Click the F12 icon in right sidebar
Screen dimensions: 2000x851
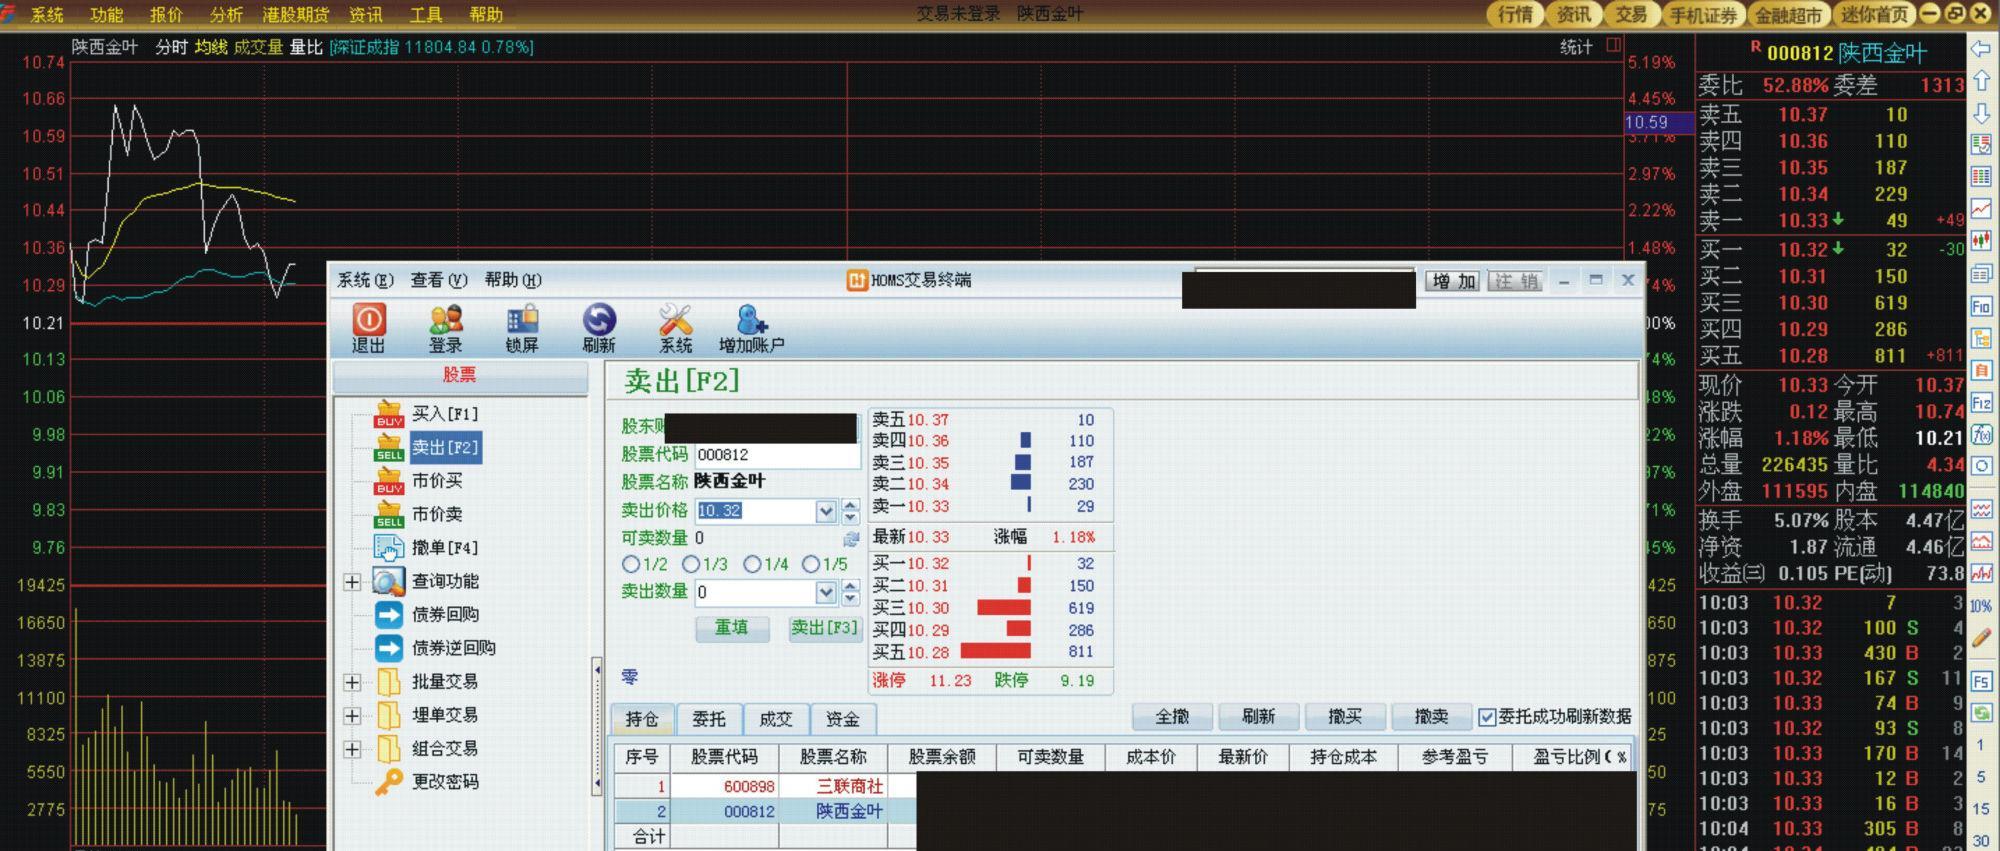coord(1980,403)
